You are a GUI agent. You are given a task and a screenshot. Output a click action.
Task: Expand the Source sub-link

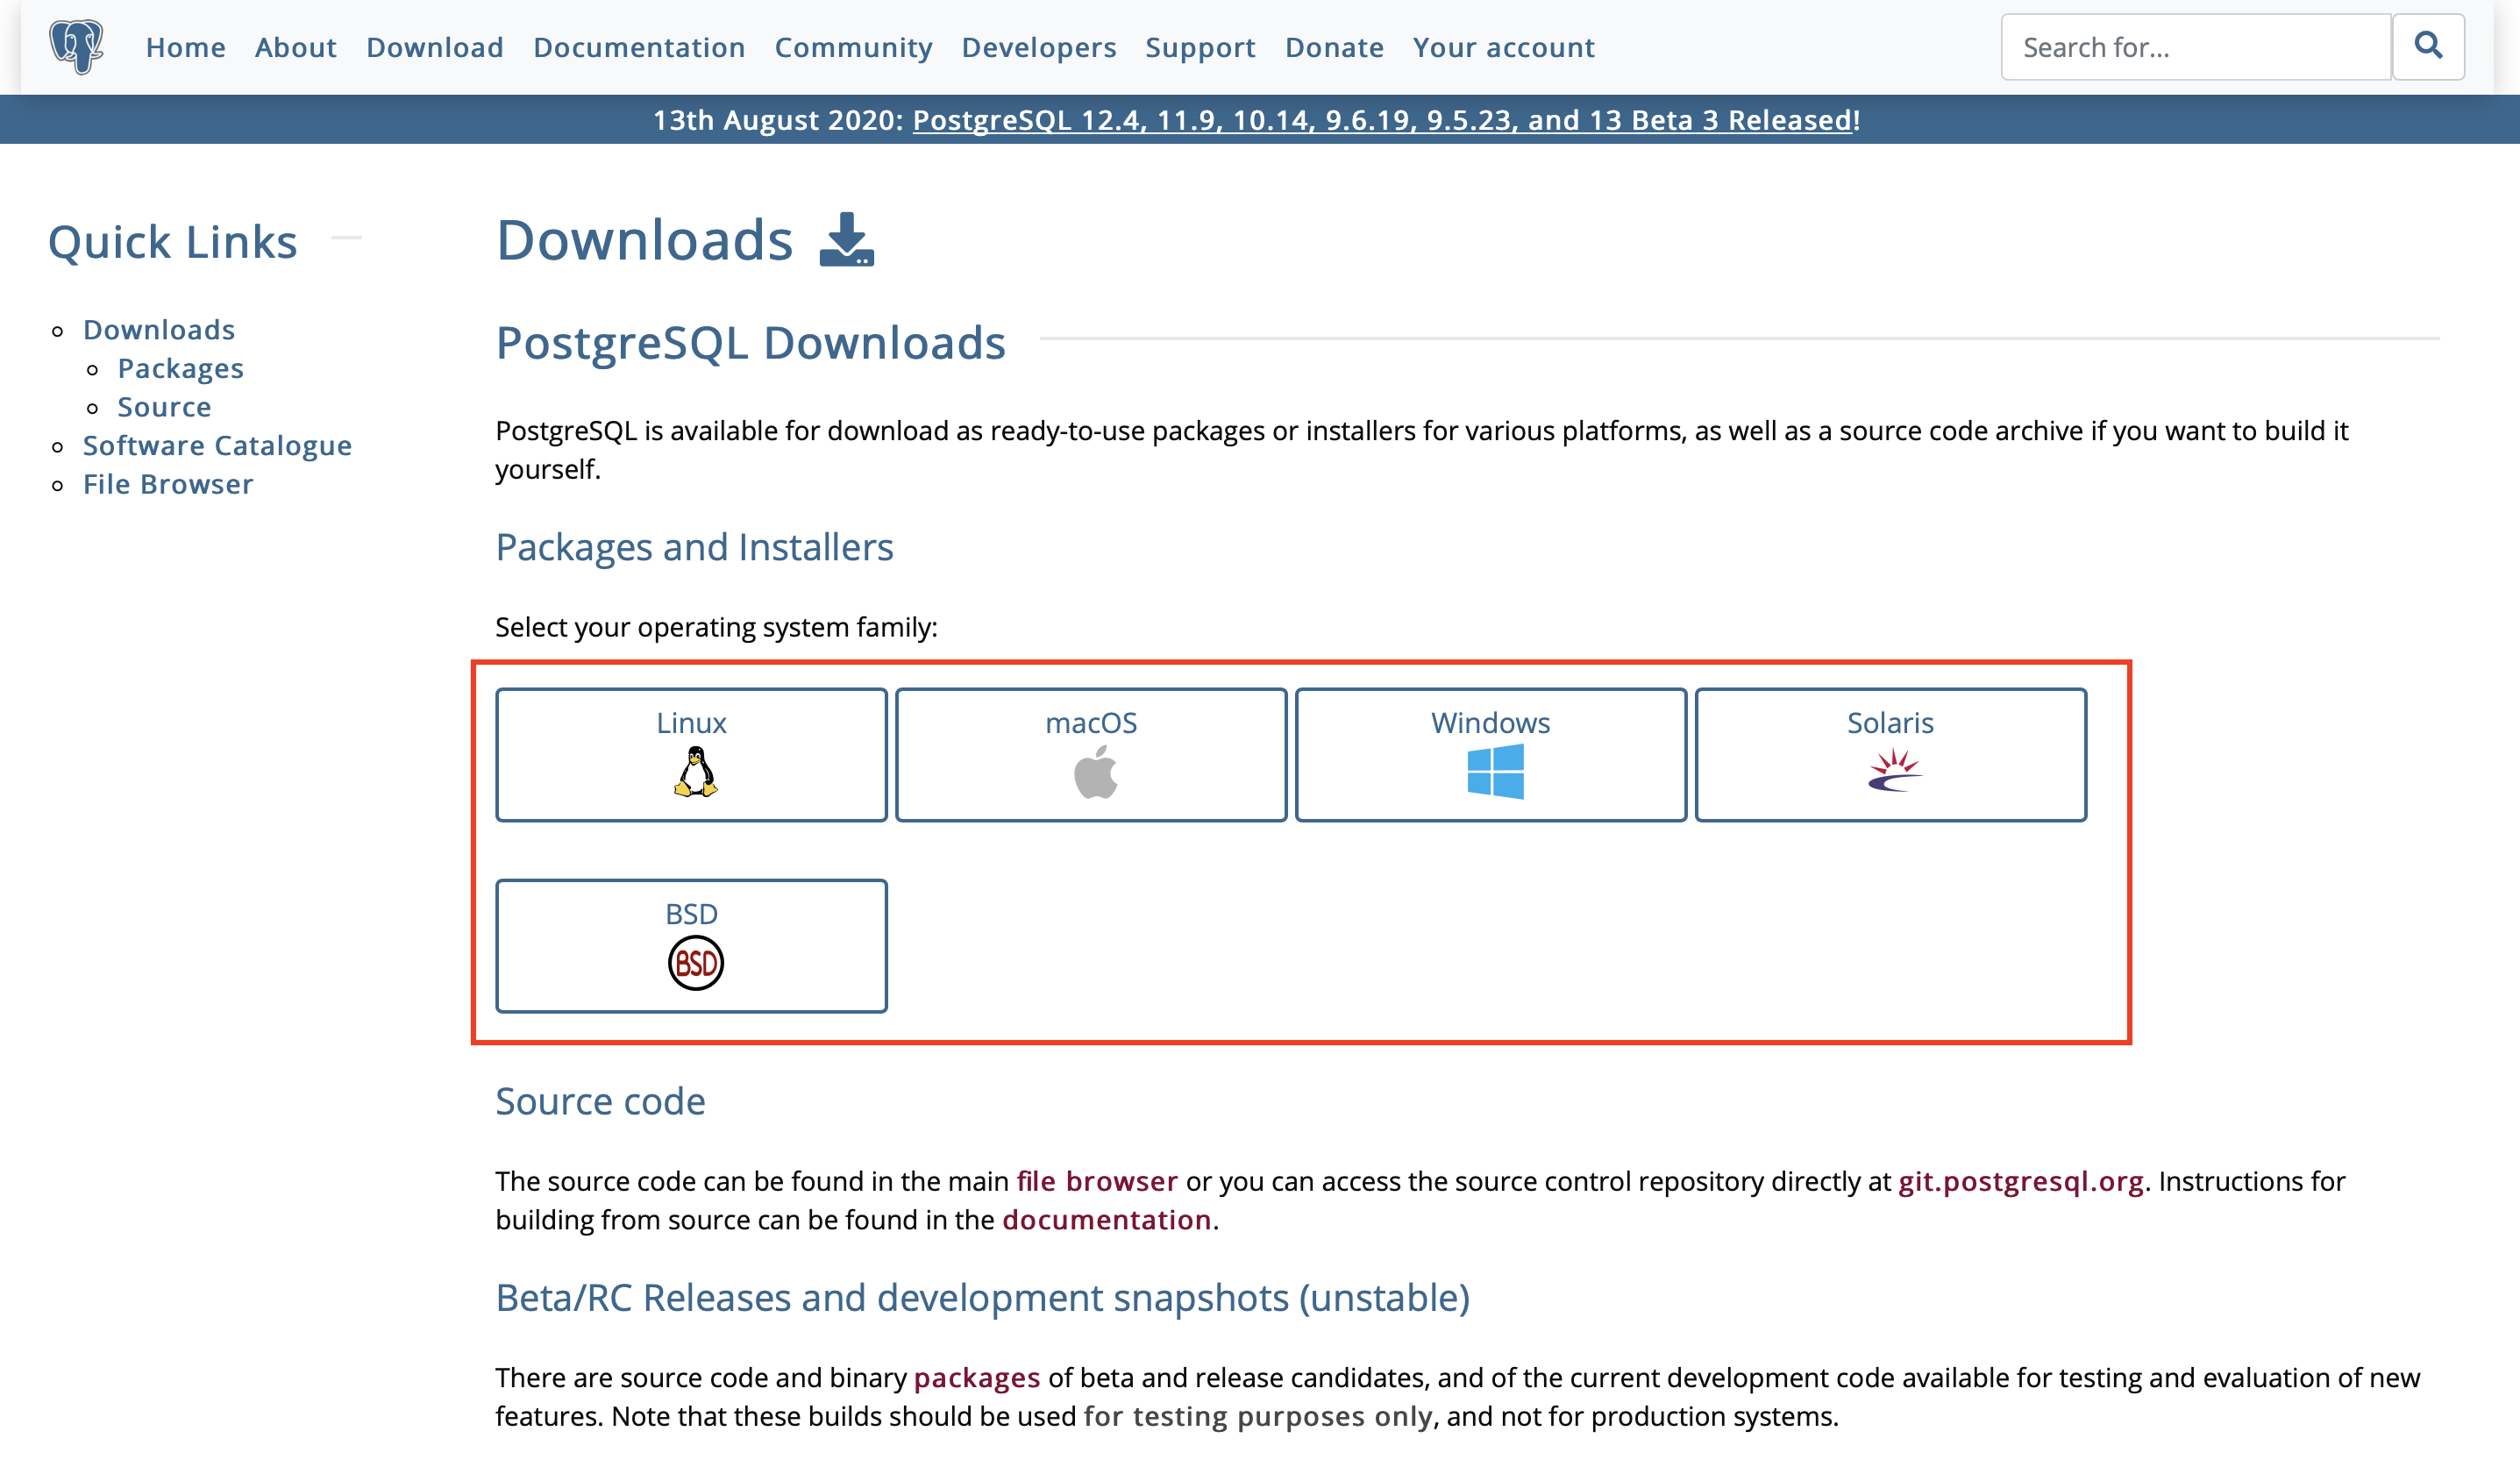click(164, 407)
